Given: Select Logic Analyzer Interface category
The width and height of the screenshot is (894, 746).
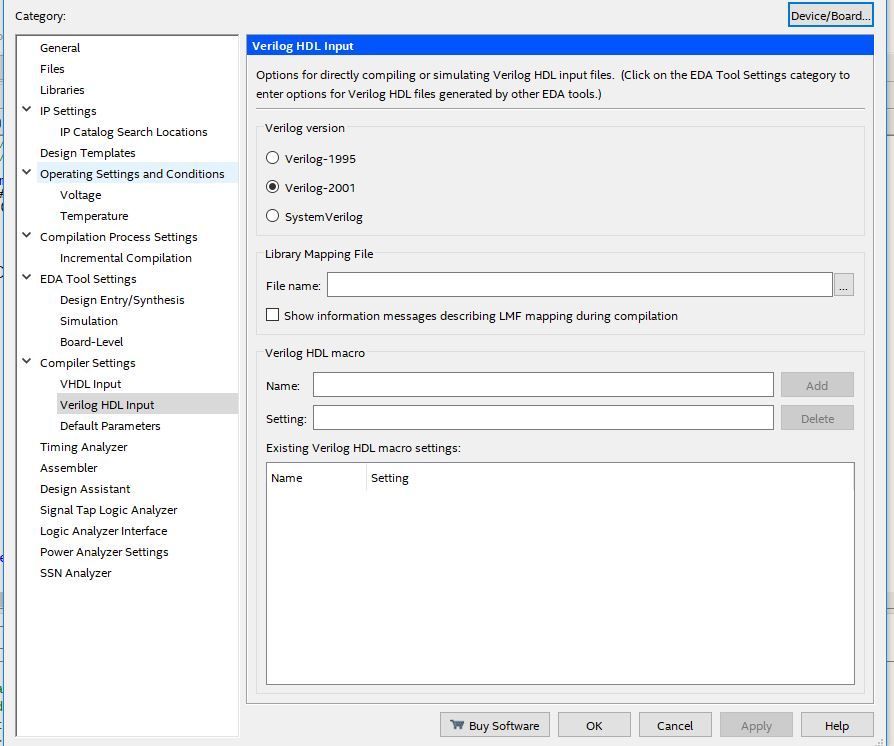Looking at the screenshot, I should [103, 532].
